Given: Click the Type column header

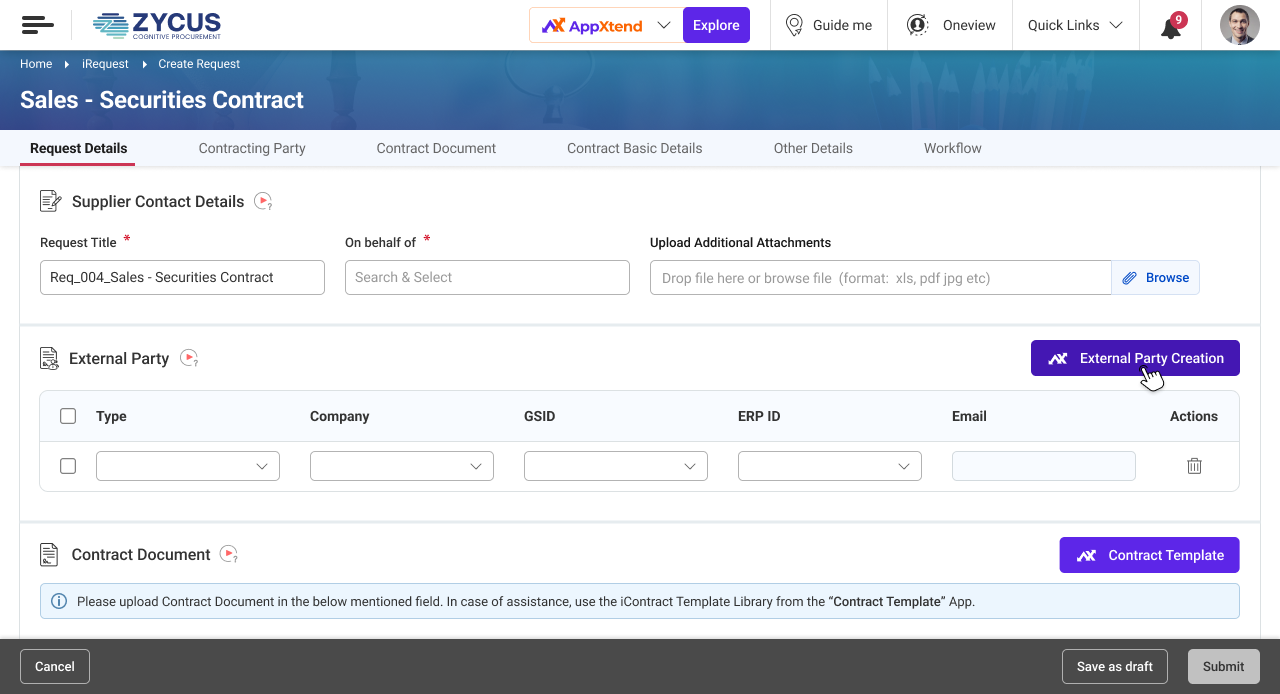Looking at the screenshot, I should pyautogui.click(x=111, y=416).
